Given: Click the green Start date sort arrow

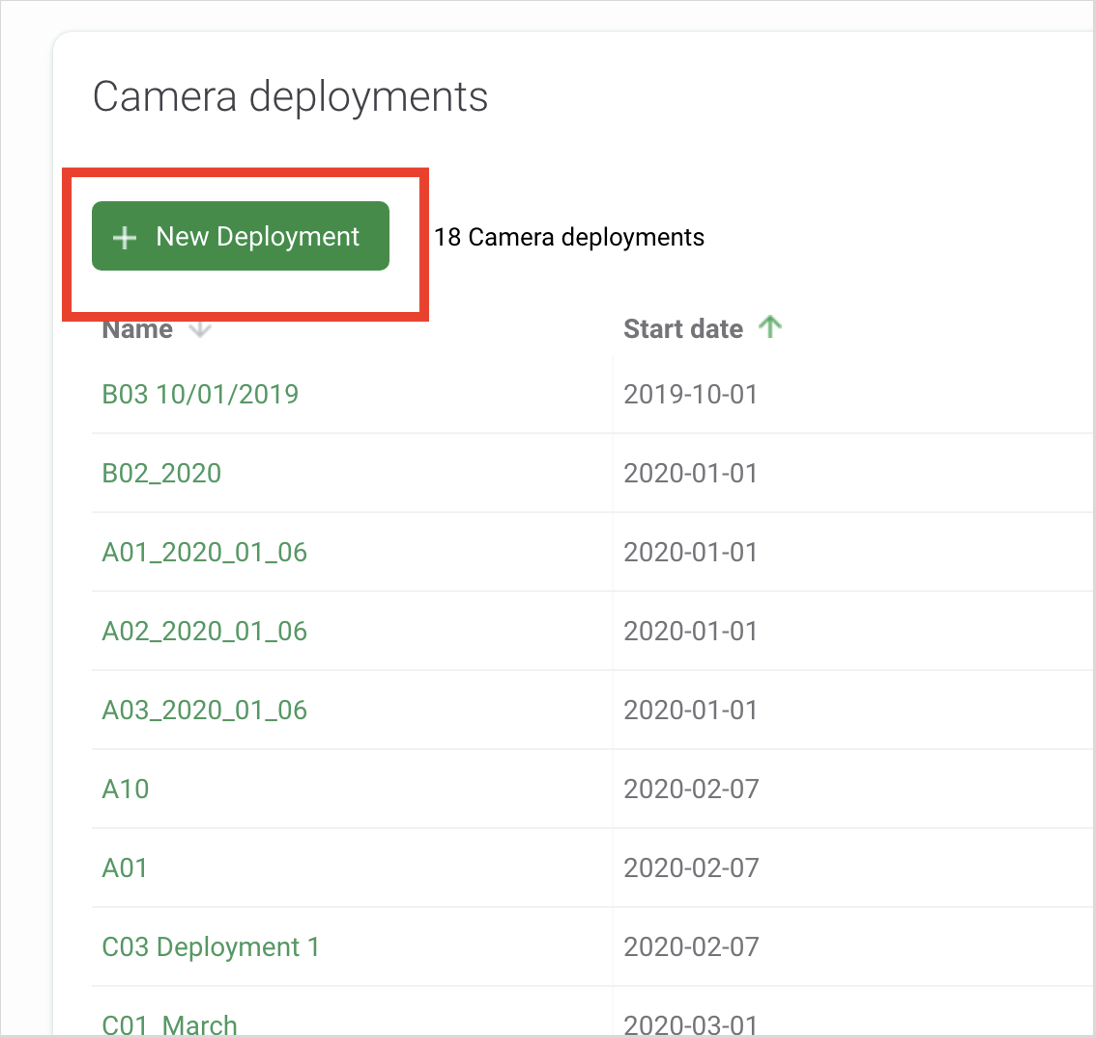Looking at the screenshot, I should 769,327.
